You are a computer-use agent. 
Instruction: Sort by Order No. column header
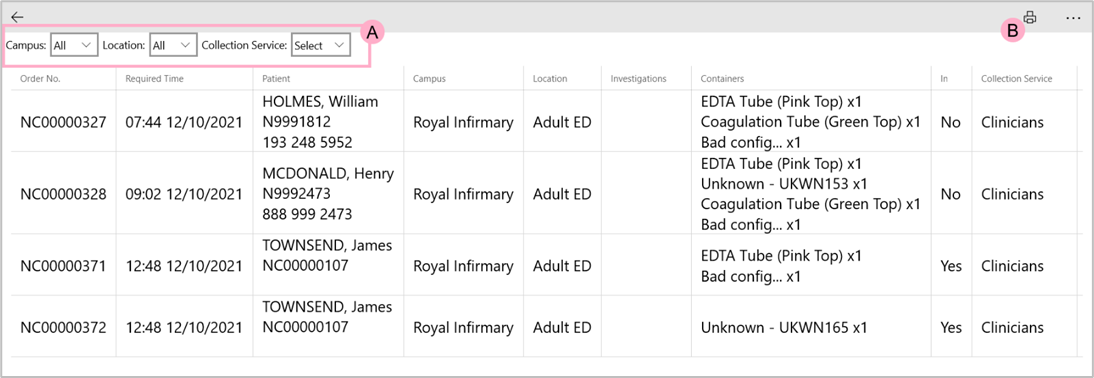point(40,79)
